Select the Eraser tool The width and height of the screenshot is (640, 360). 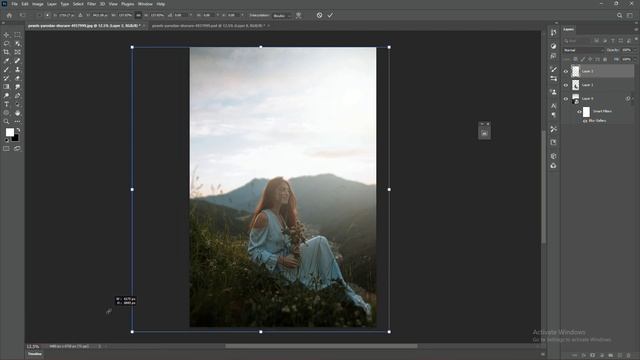click(18, 78)
